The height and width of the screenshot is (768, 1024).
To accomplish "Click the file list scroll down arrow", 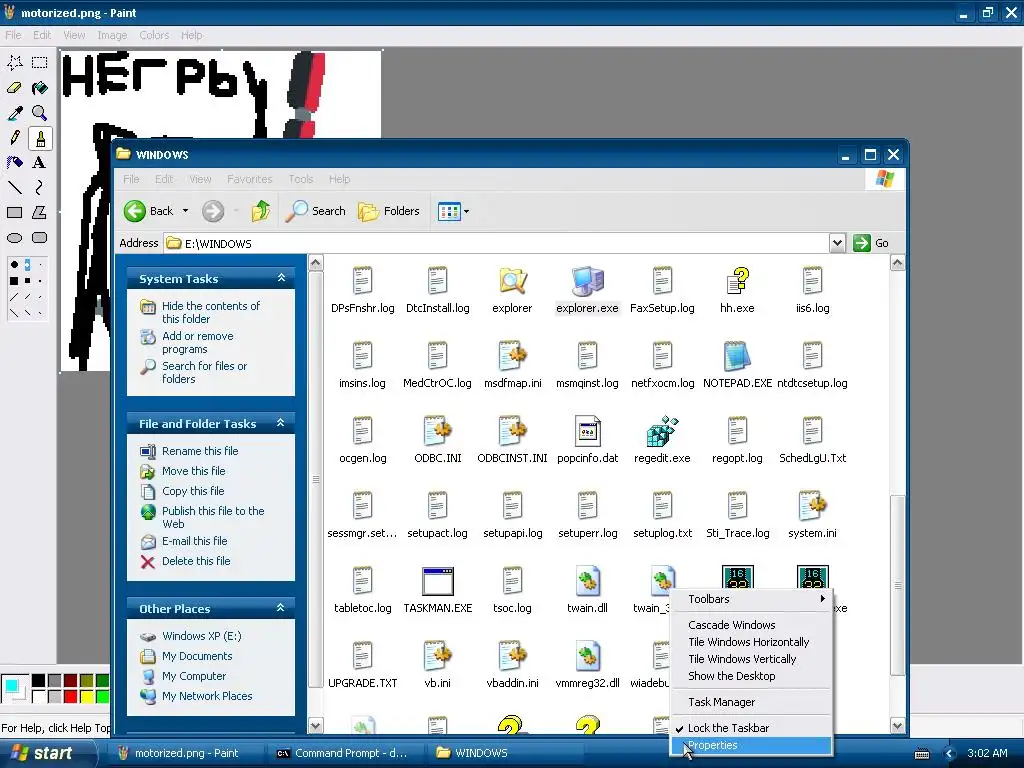I will [x=897, y=726].
